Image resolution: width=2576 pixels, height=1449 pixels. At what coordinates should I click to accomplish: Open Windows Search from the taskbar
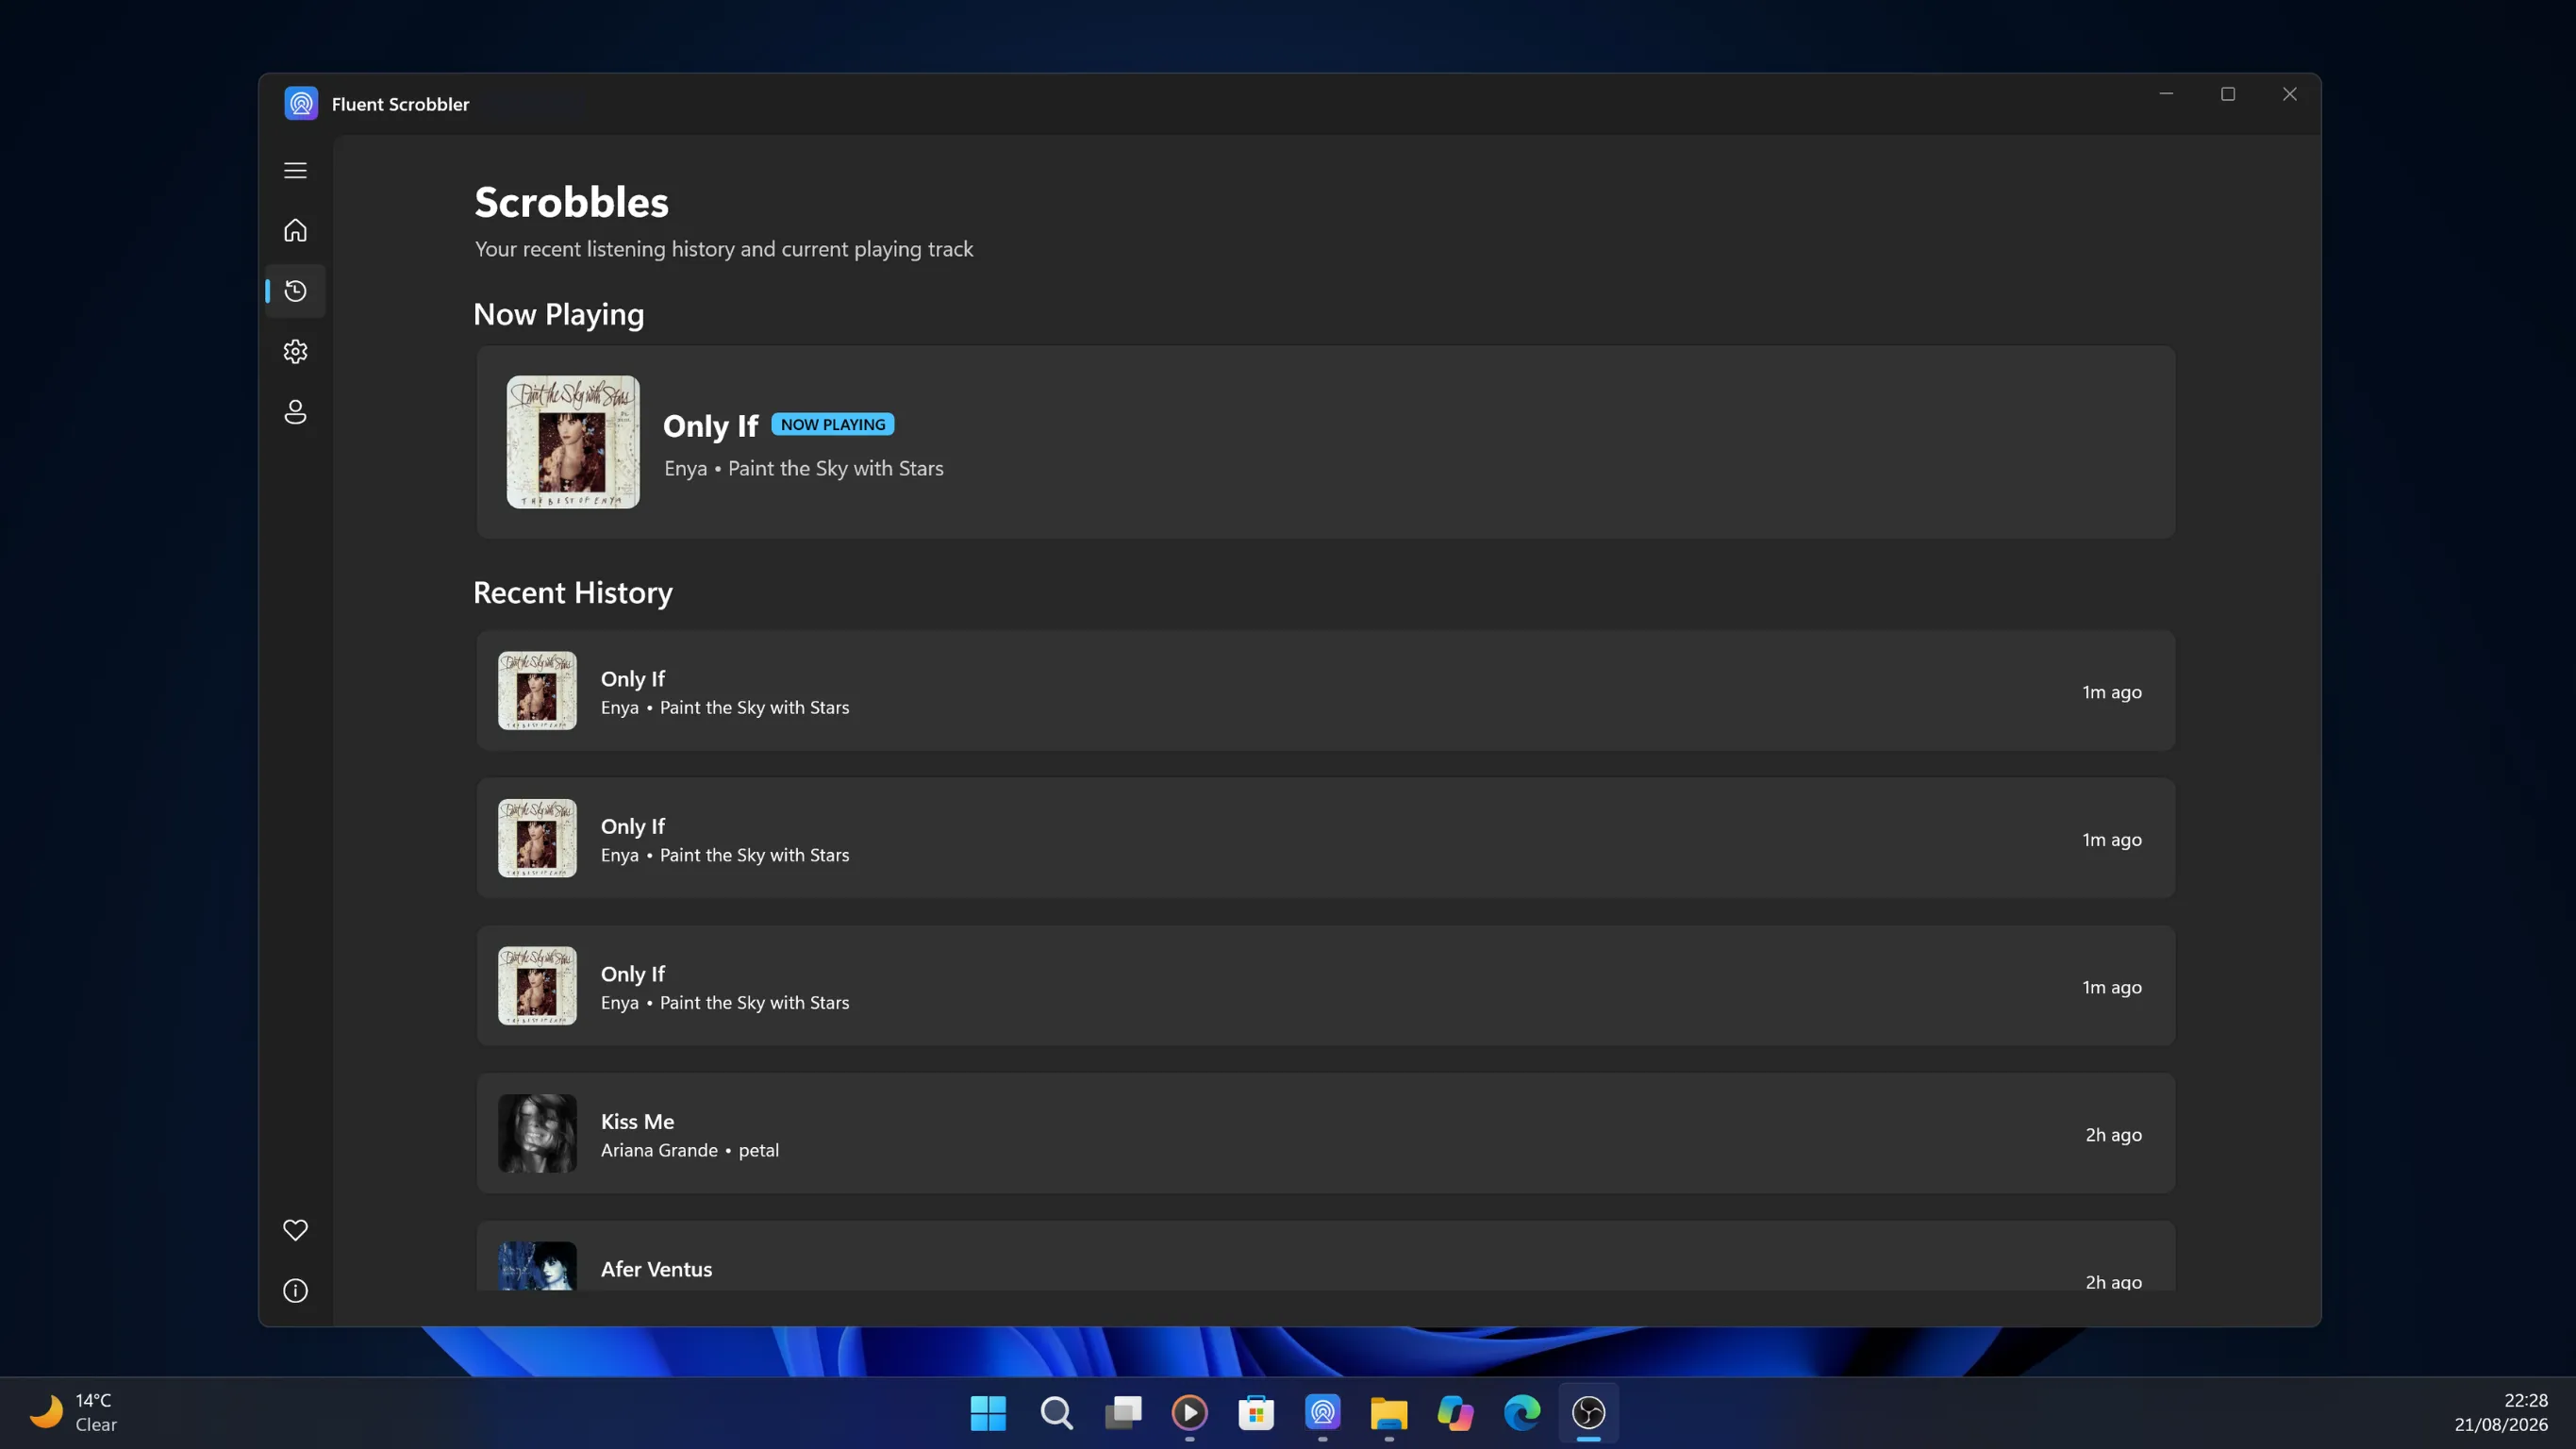click(x=1056, y=1413)
